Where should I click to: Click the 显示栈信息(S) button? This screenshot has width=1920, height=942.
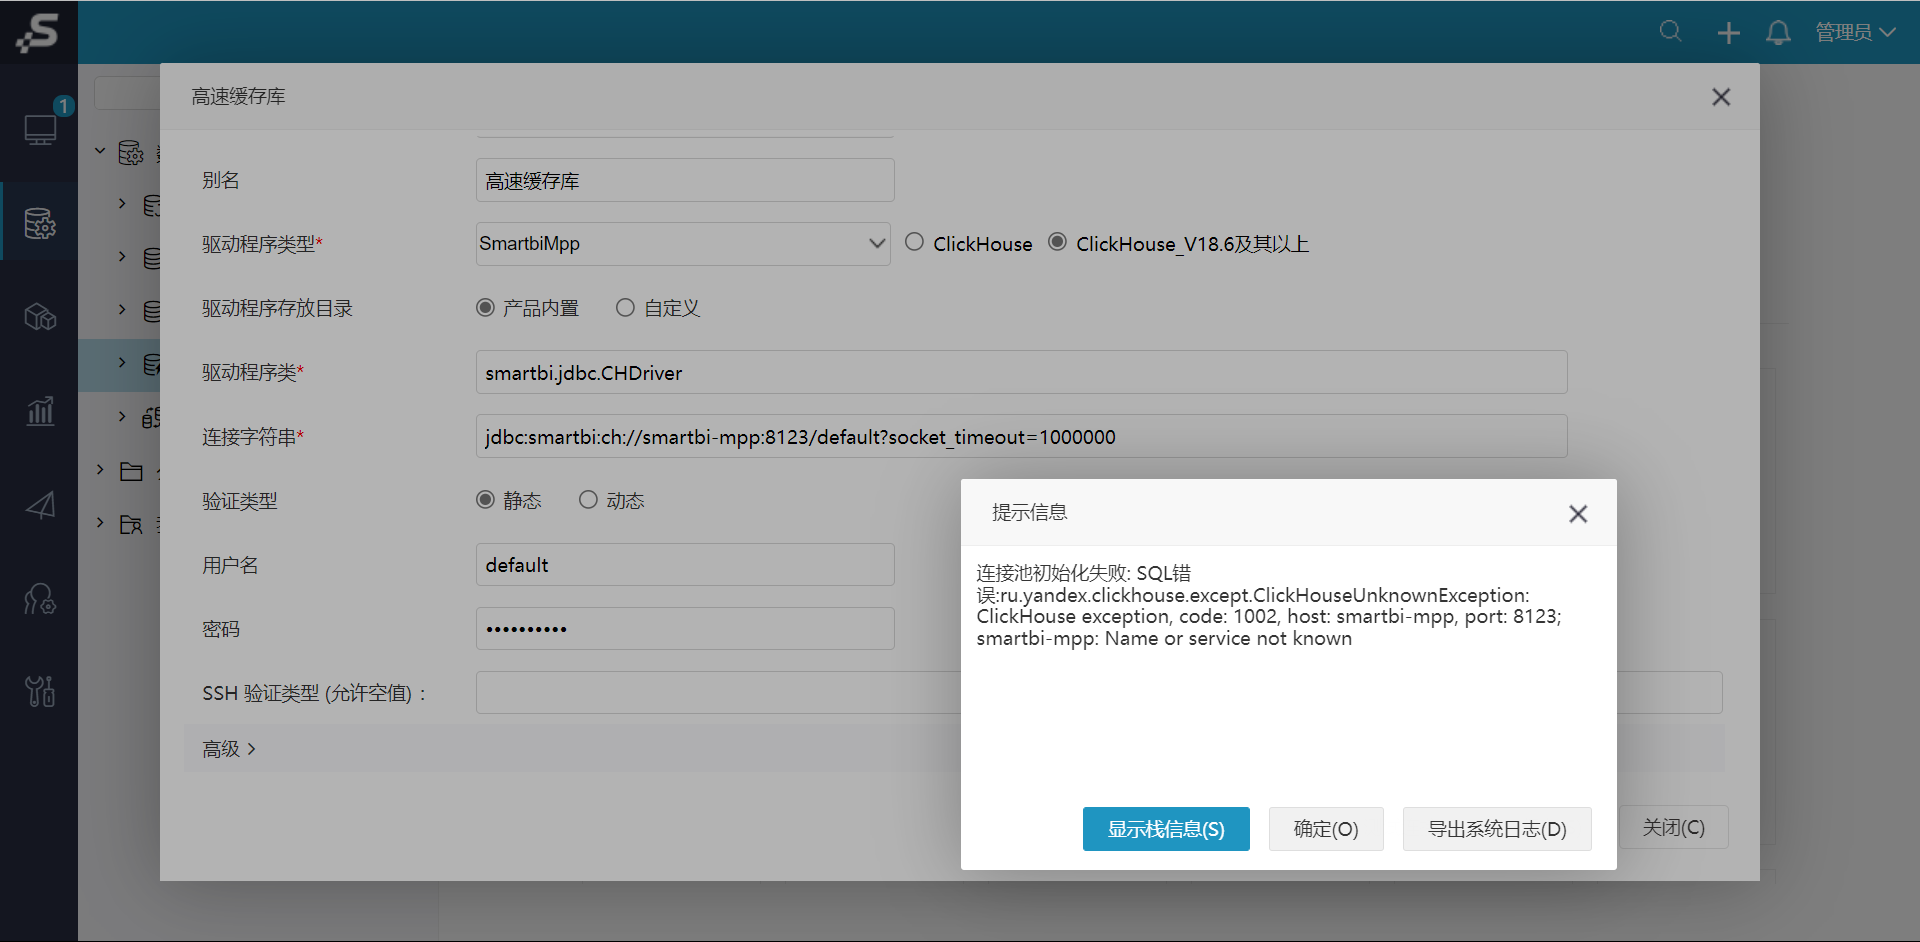pyautogui.click(x=1166, y=829)
